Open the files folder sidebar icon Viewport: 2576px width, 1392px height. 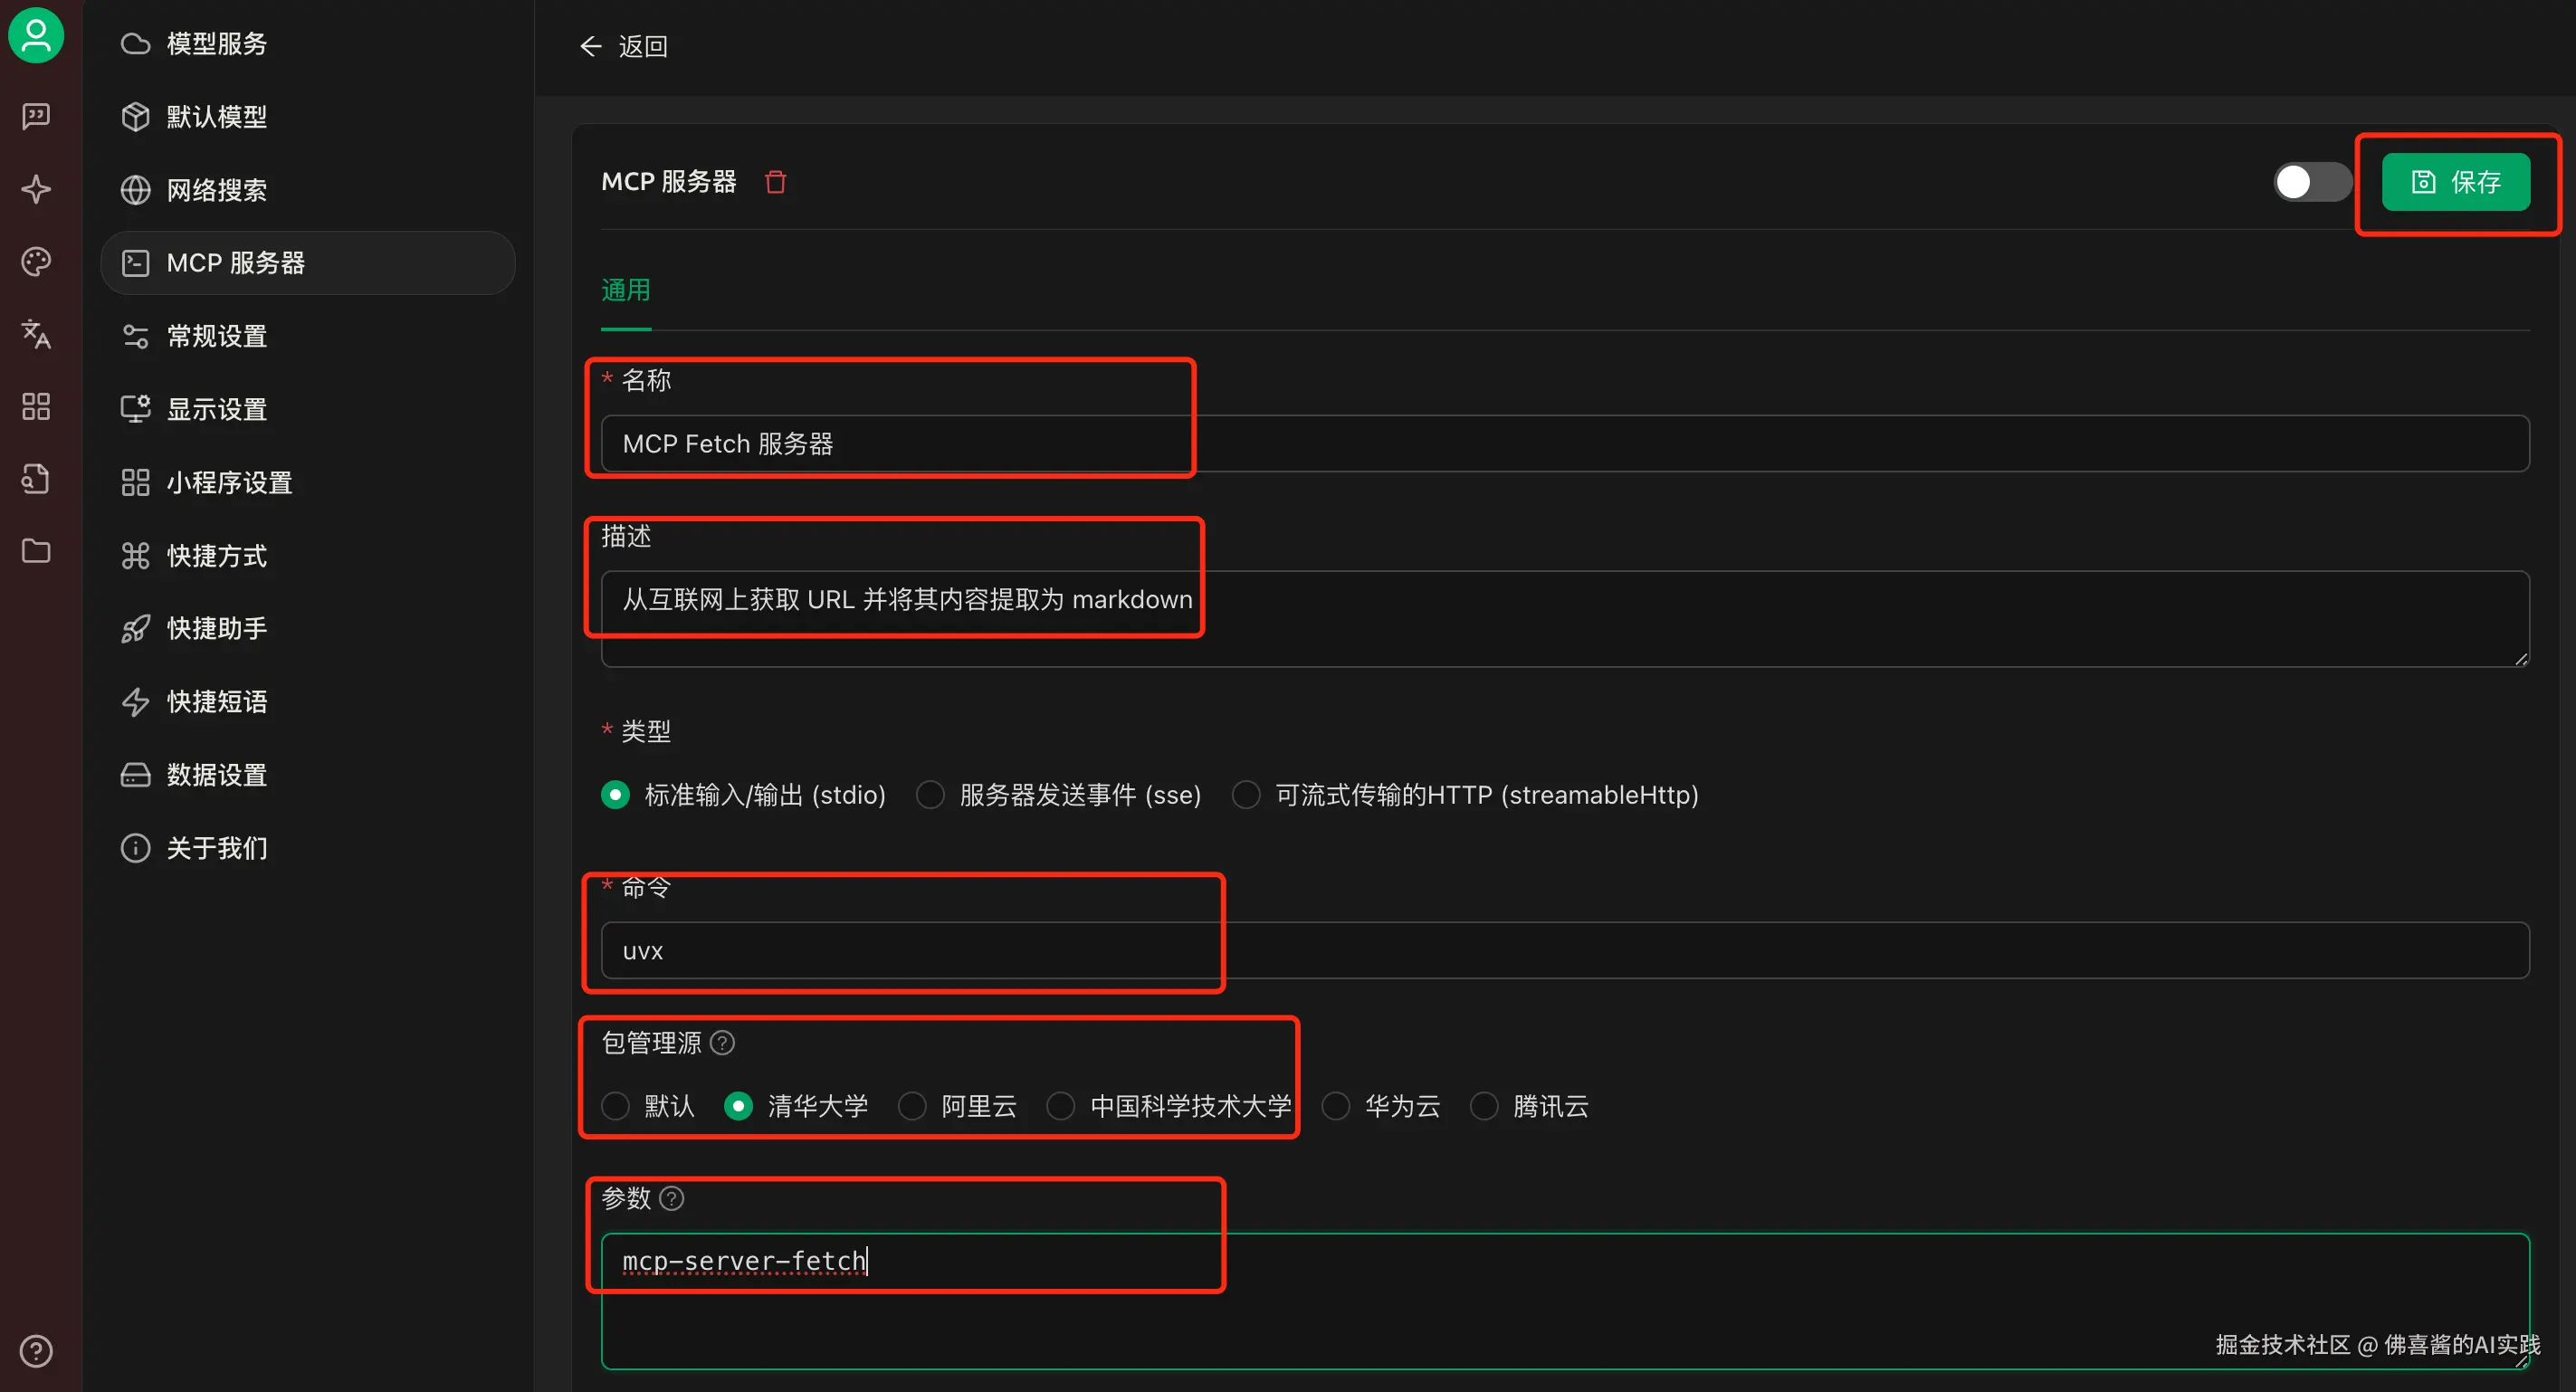[36, 551]
